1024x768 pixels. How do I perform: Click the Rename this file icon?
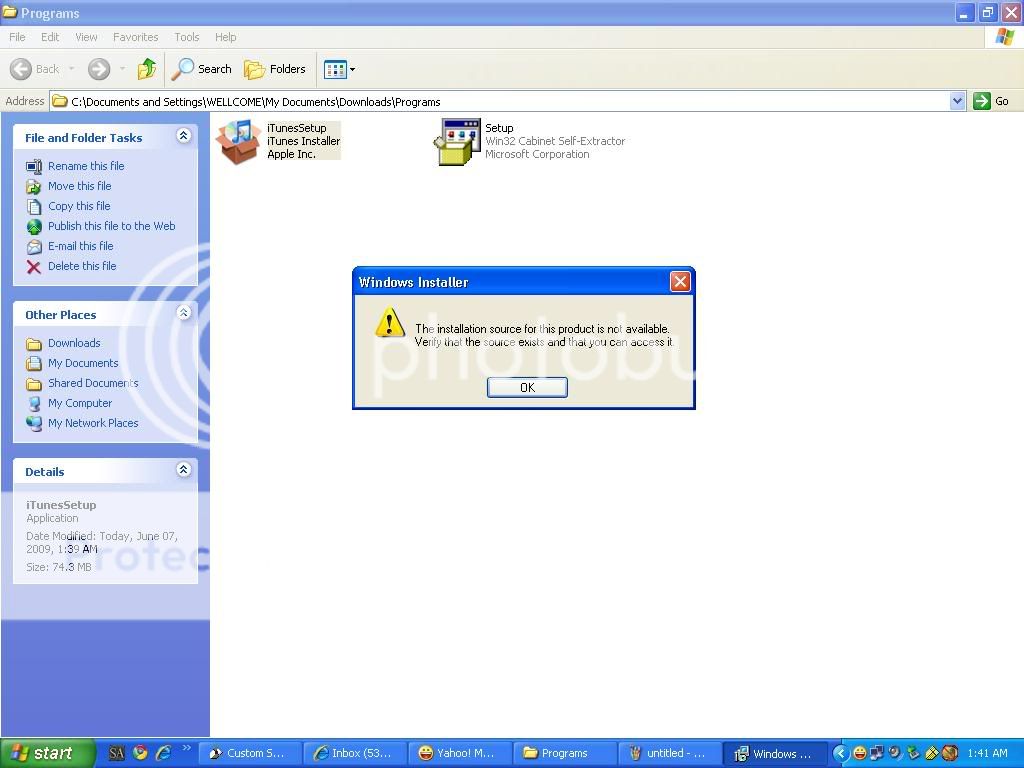coord(34,167)
